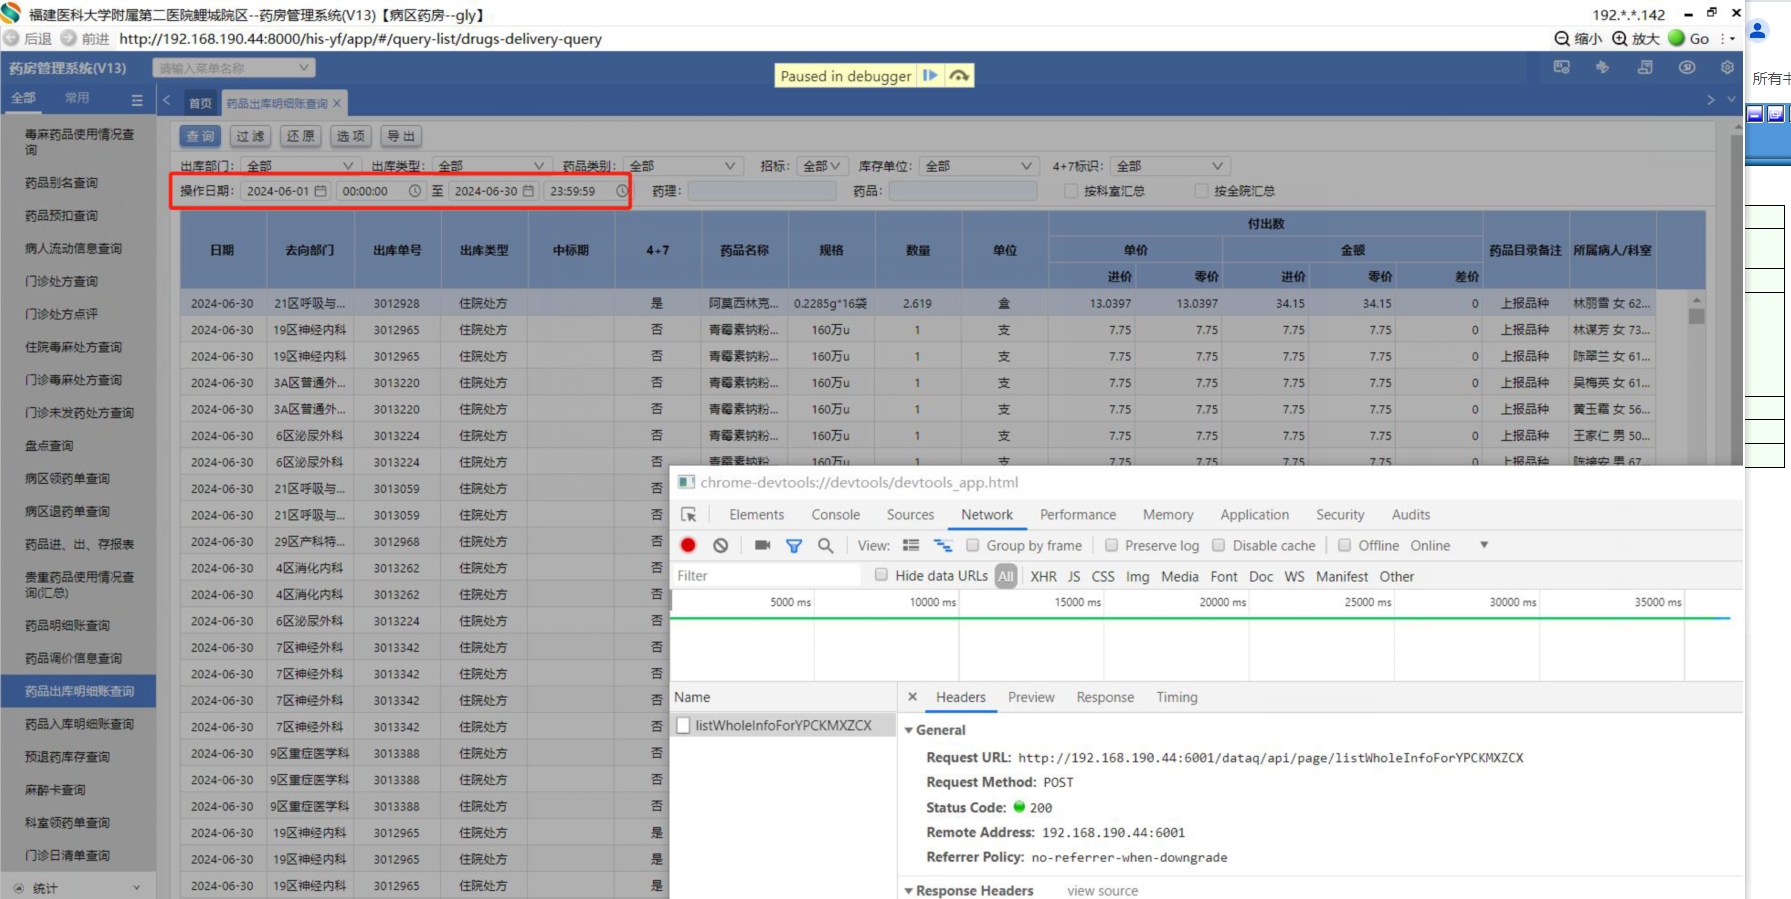This screenshot has width=1791, height=899.
Task: Toggle the DevTools network filter funnel icon
Action: (x=794, y=545)
